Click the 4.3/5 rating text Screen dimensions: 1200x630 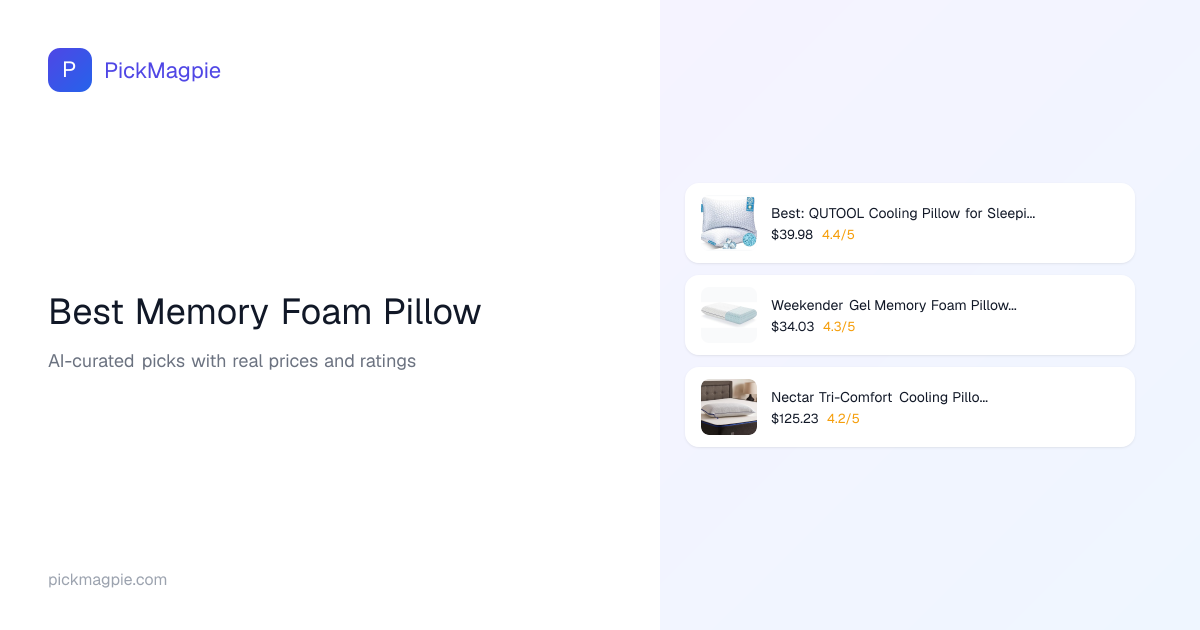tap(839, 327)
